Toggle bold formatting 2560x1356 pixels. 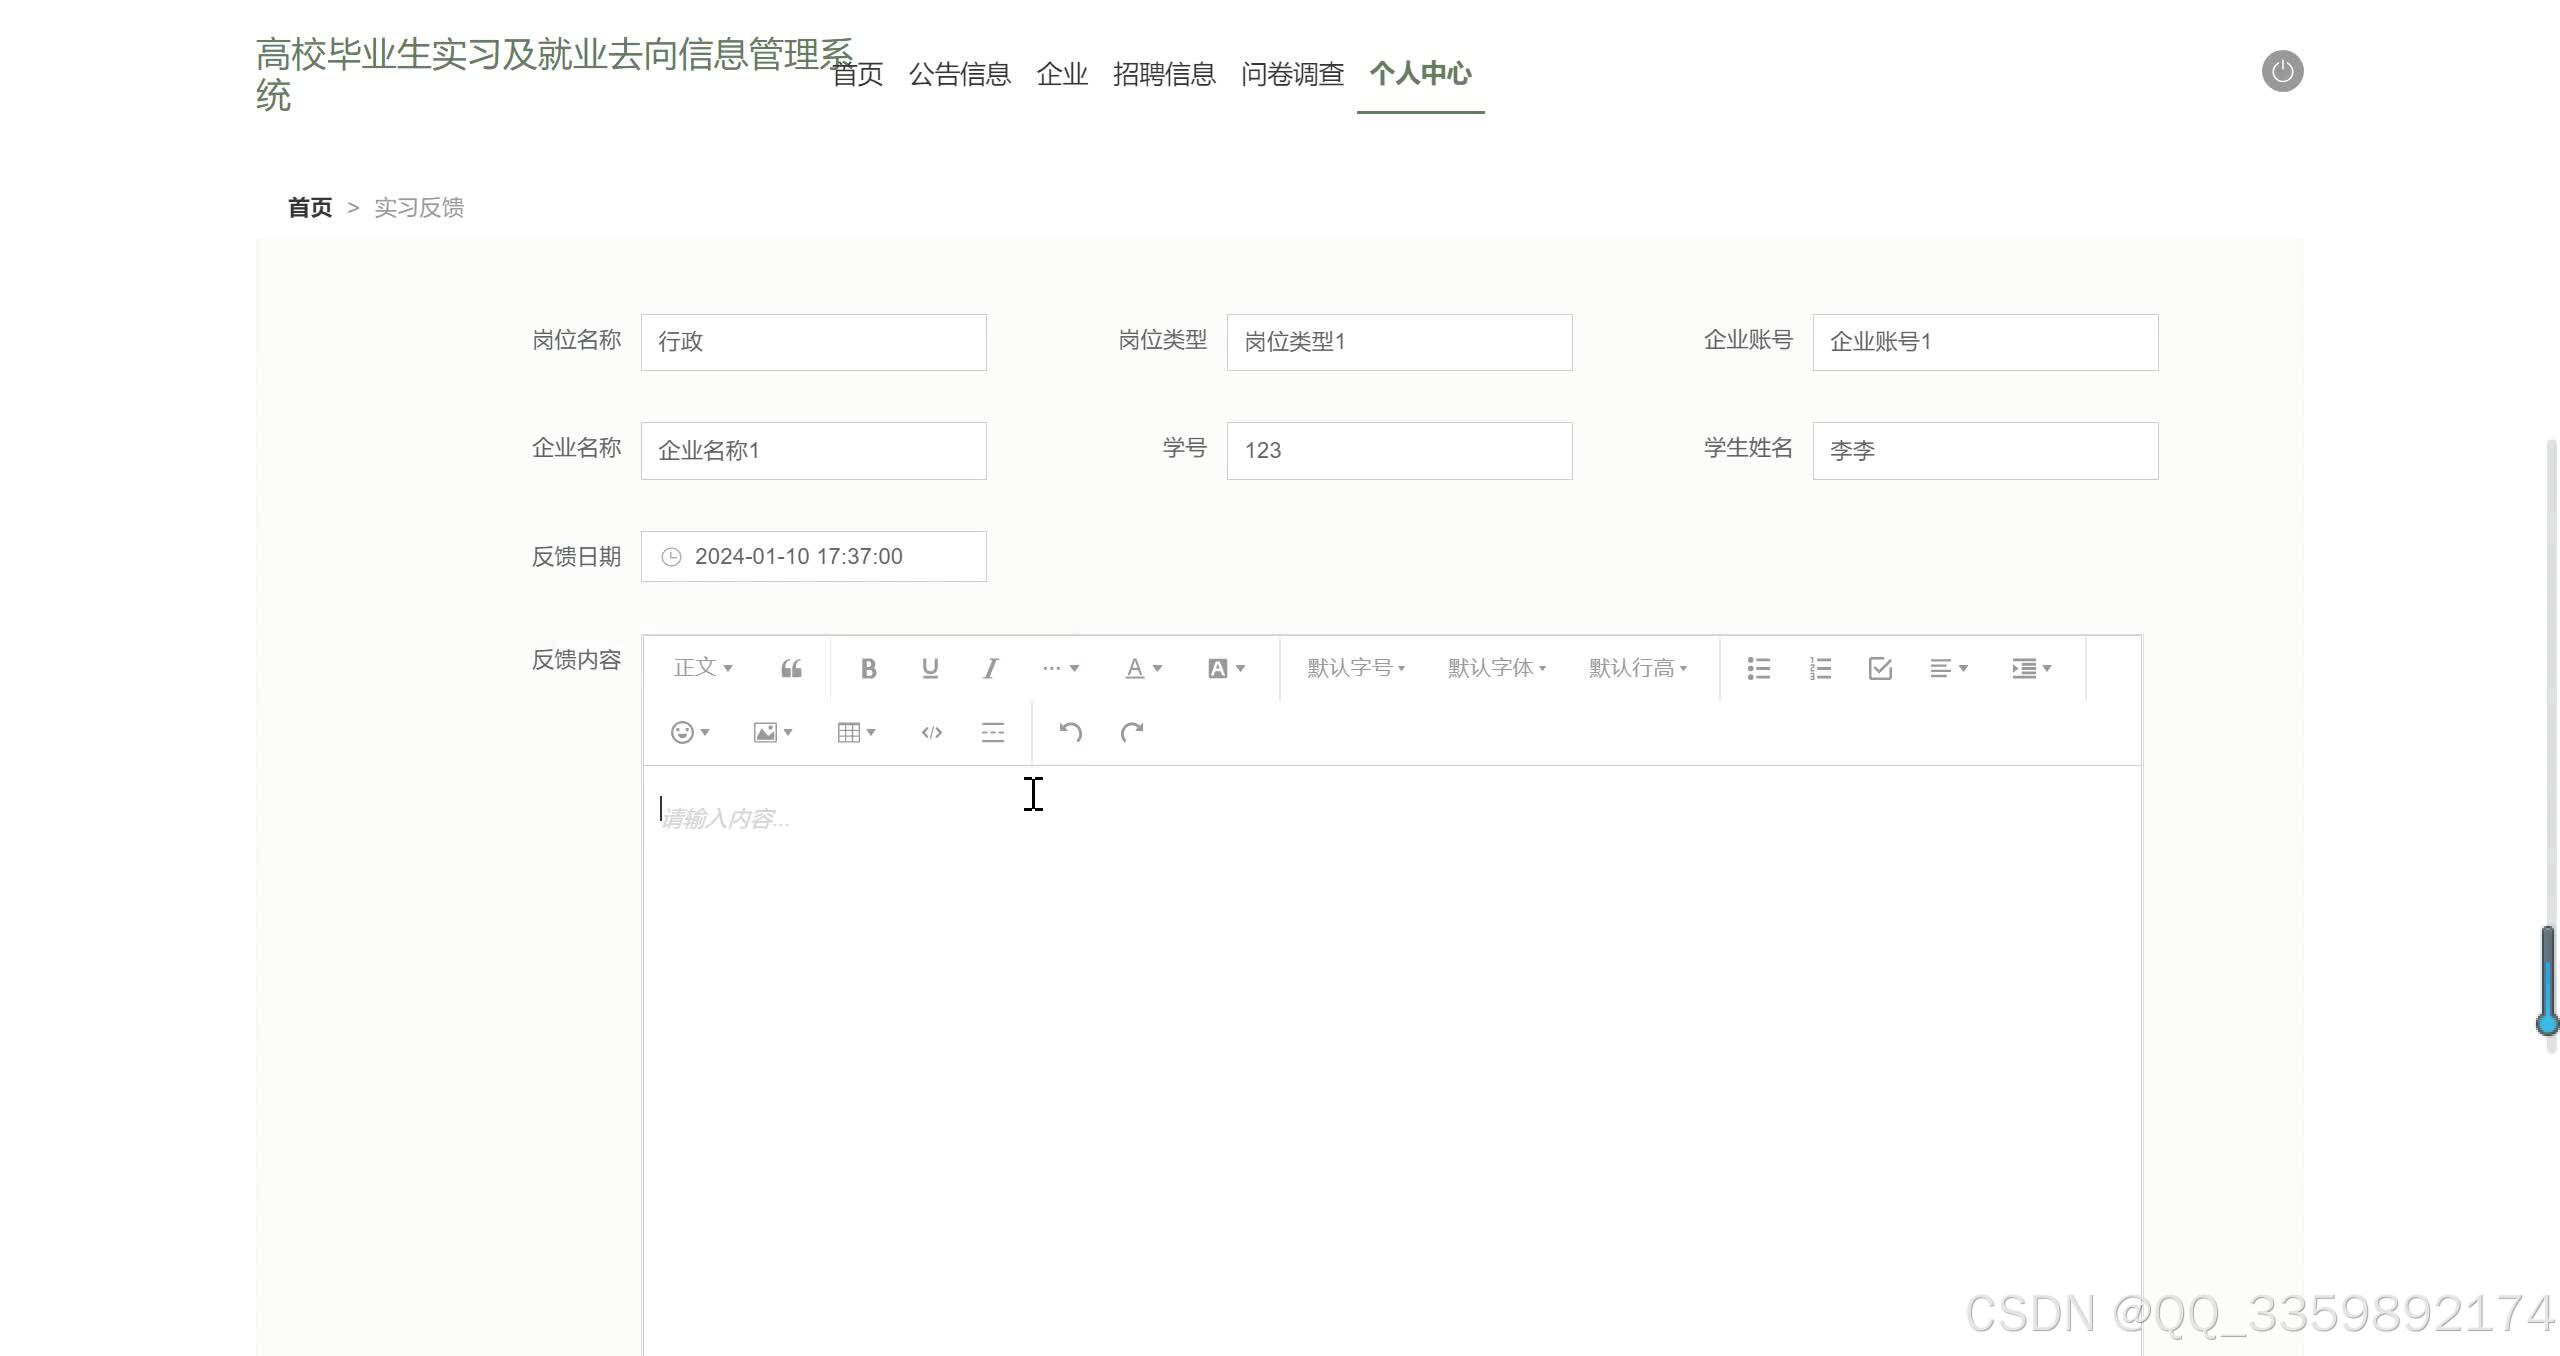(868, 668)
